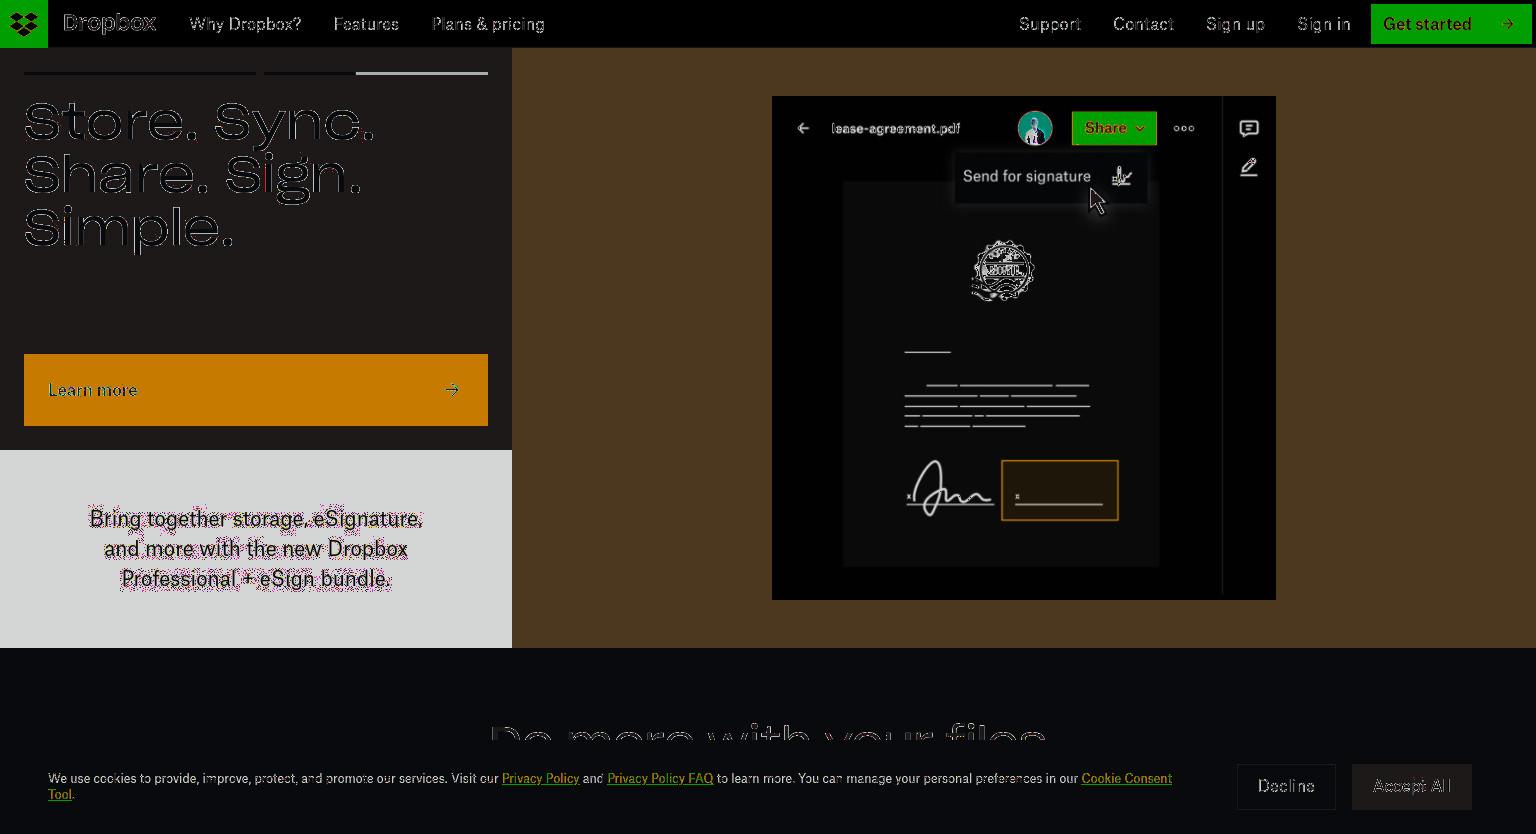Decline cookies
1536x834 pixels.
[1286, 787]
